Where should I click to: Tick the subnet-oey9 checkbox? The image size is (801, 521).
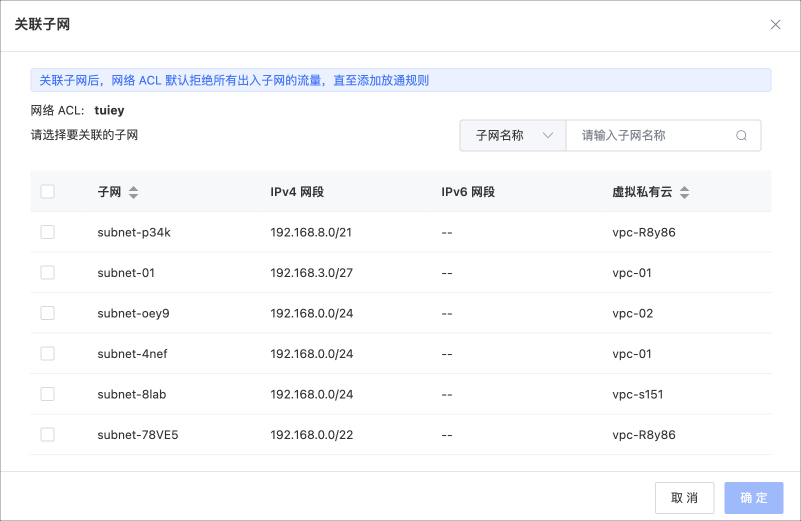click(47, 313)
